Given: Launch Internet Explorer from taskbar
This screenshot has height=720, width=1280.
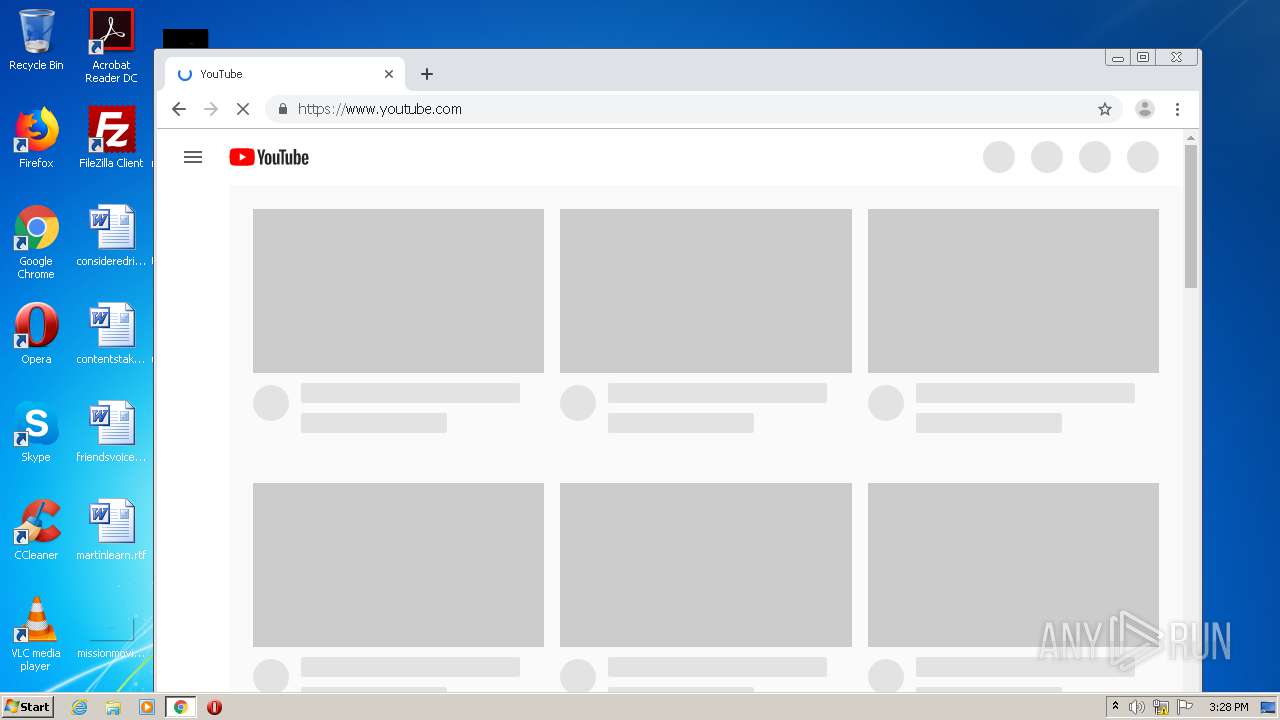Looking at the screenshot, I should pos(80,707).
